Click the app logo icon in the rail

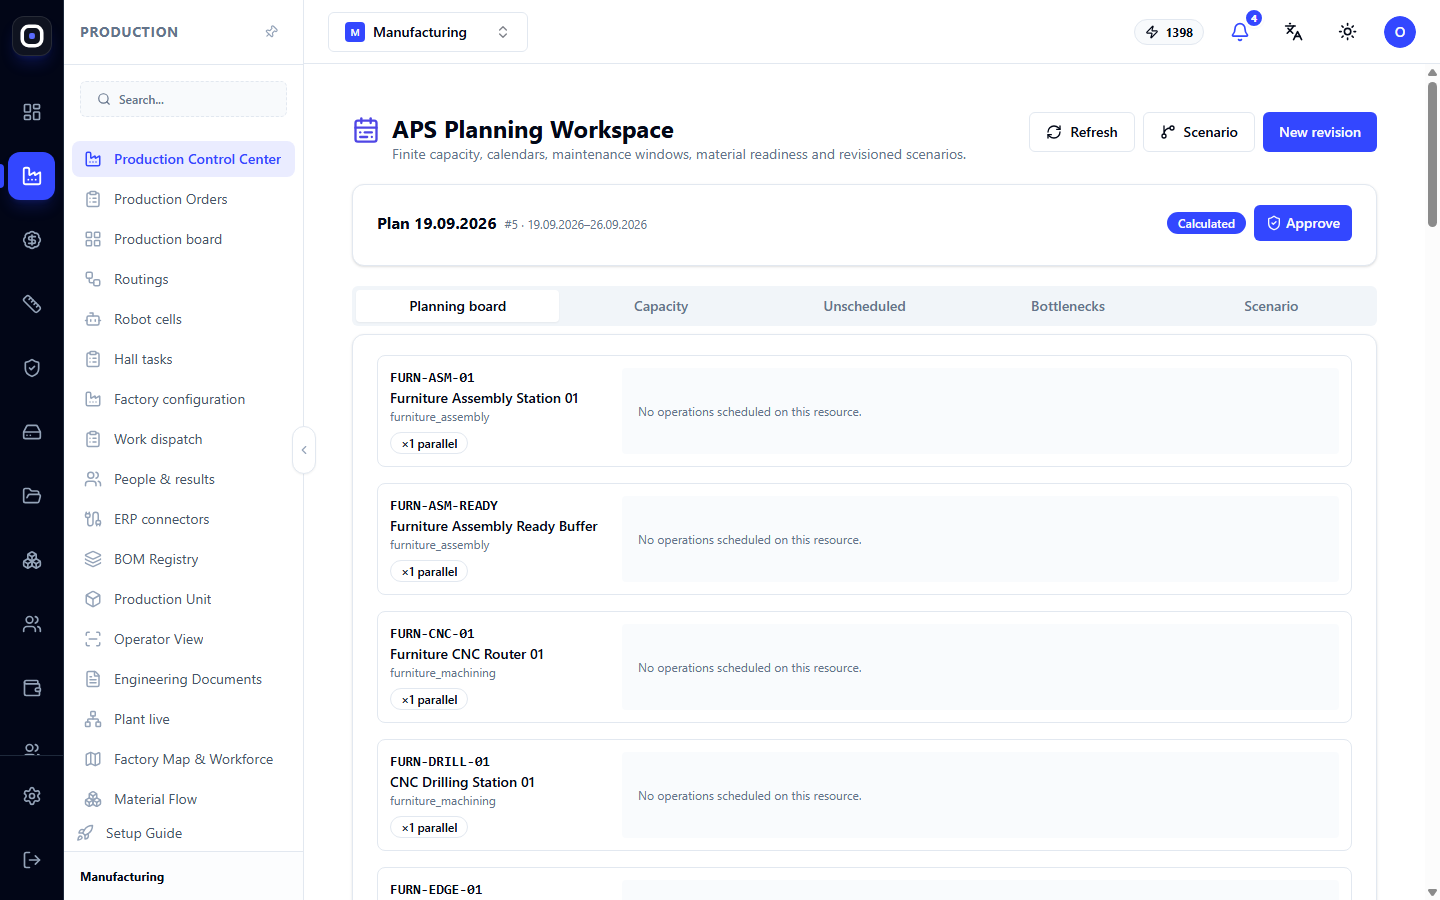pyautogui.click(x=32, y=36)
